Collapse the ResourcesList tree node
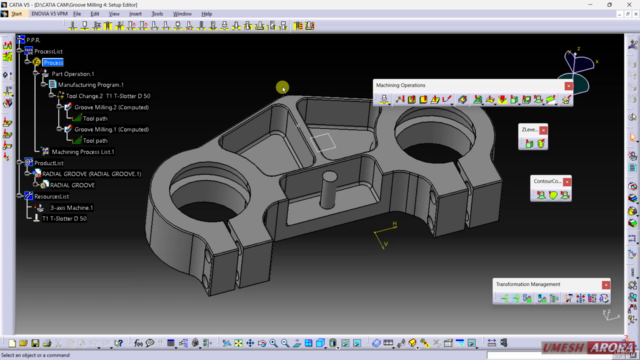The height and width of the screenshot is (360, 640). point(19,196)
